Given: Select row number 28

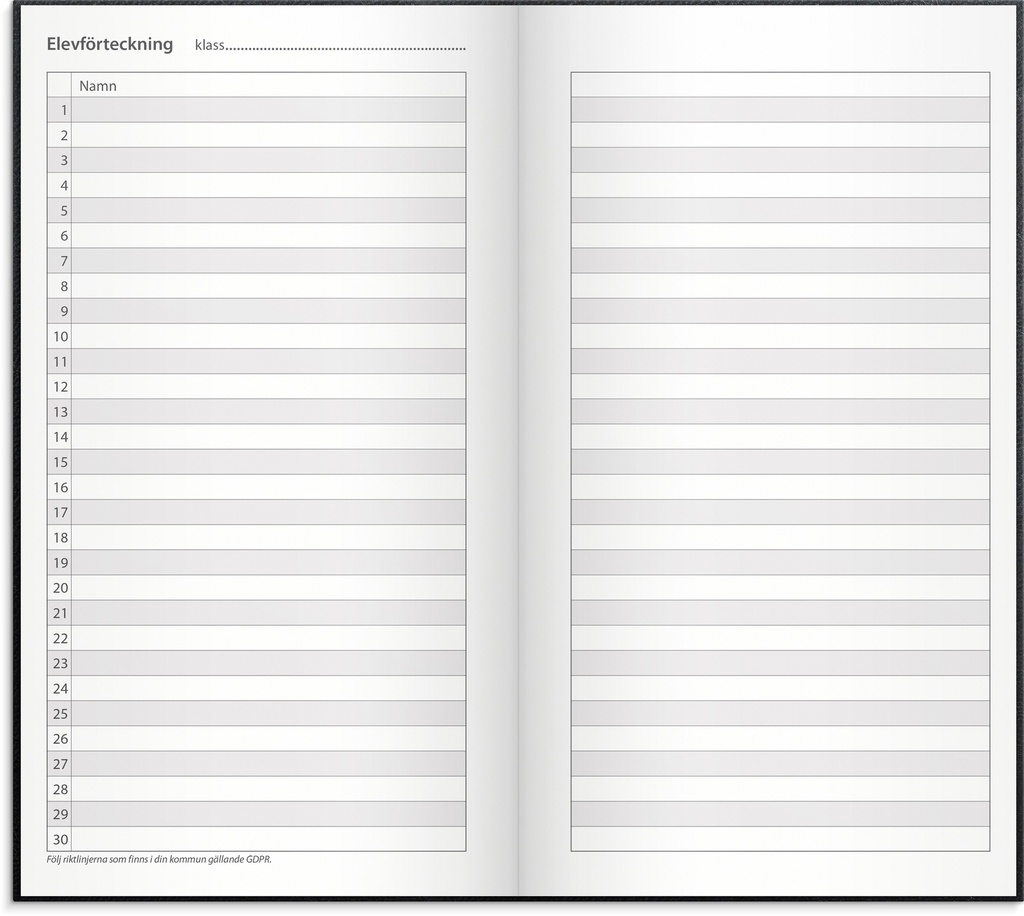Looking at the screenshot, I should (256, 789).
